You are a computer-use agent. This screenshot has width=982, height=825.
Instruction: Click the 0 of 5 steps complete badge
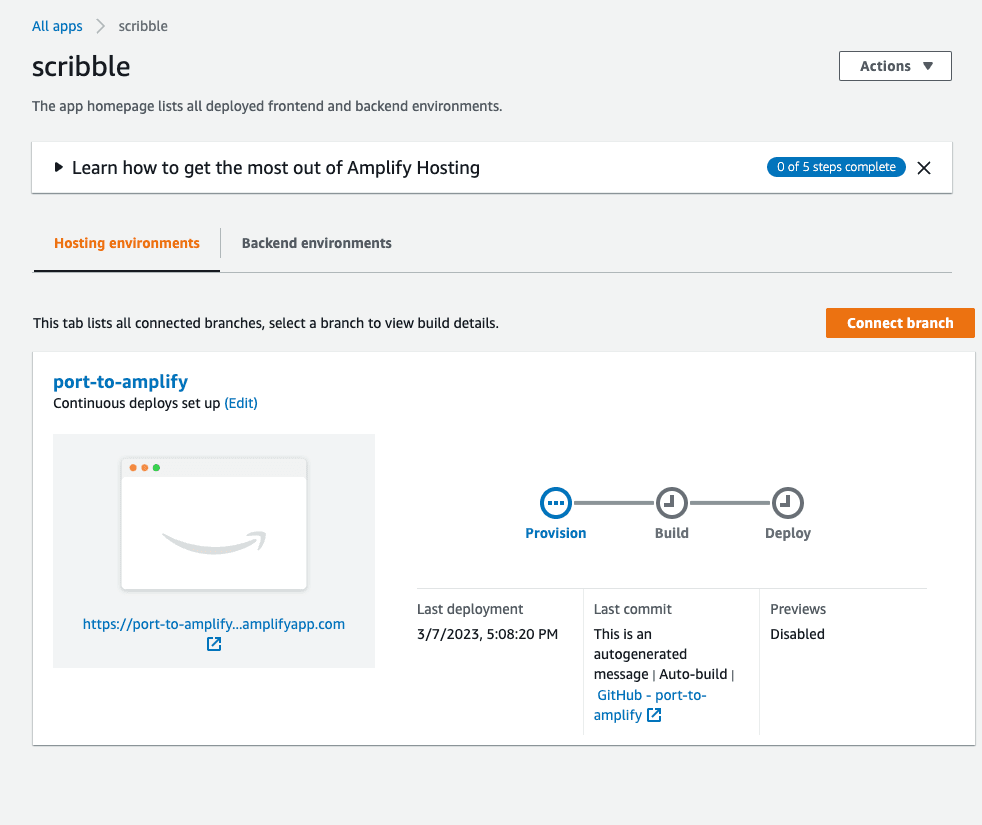coord(836,167)
